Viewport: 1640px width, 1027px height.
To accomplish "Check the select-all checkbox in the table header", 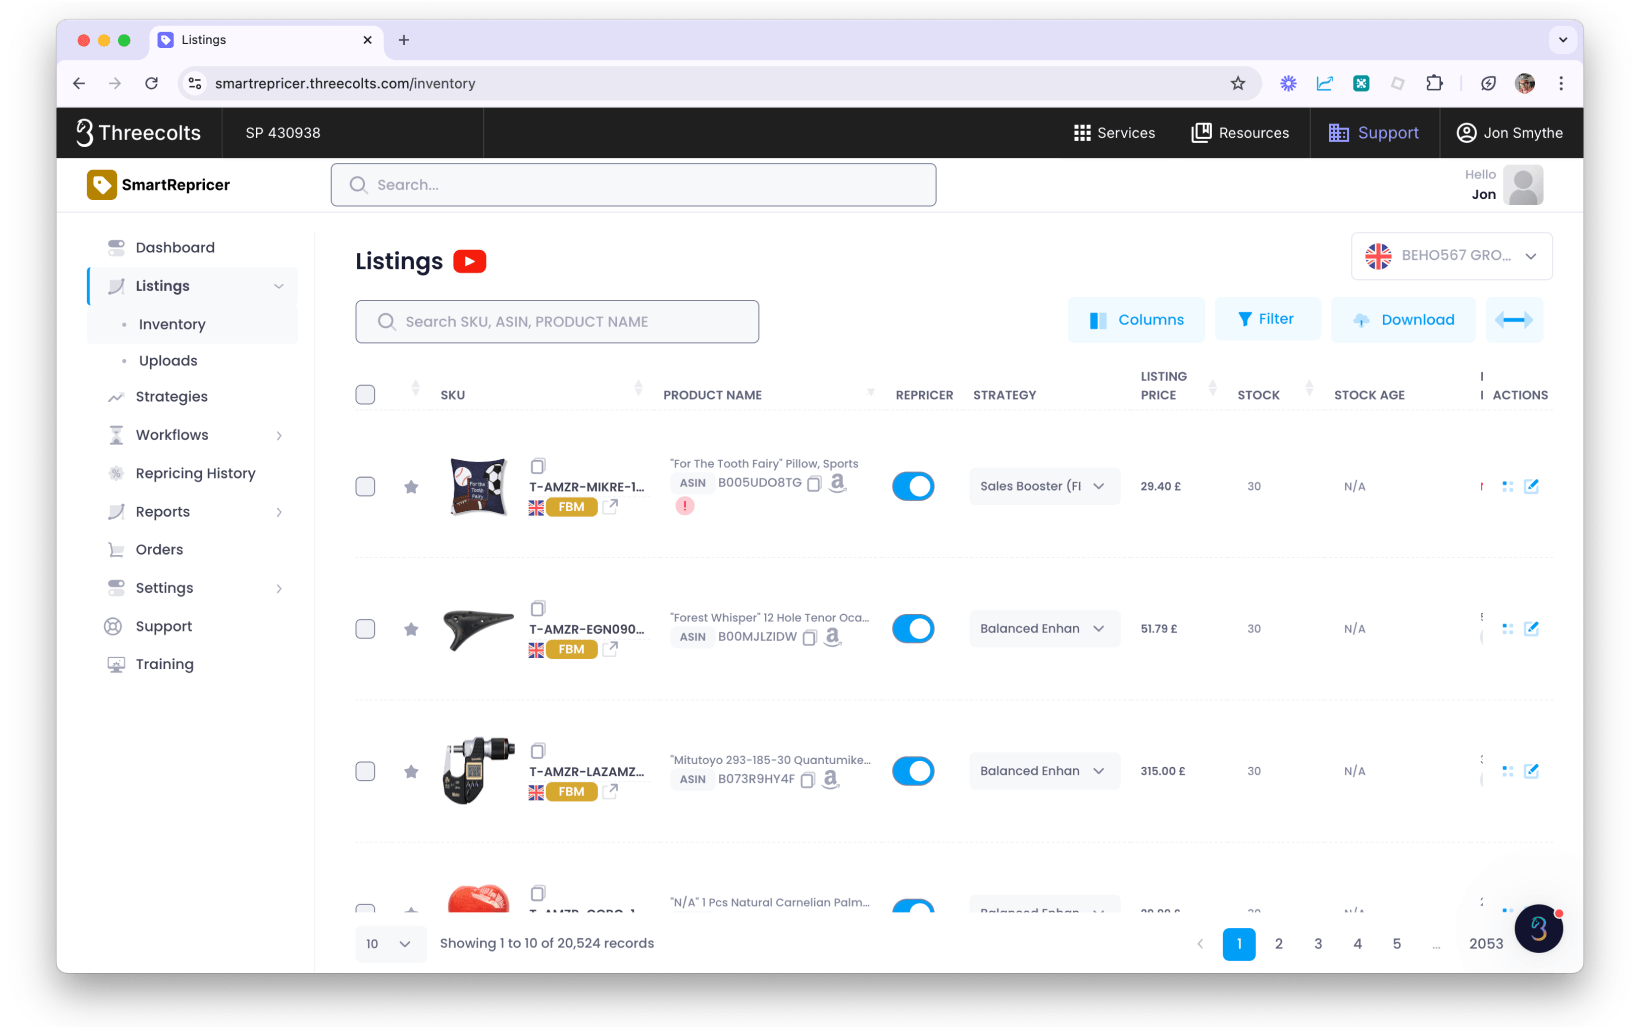I will tap(365, 394).
